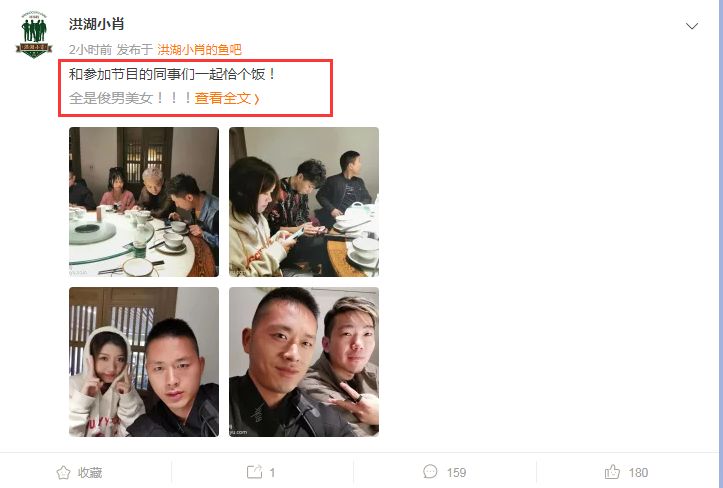Viewport: 723px width, 488px height.
Task: Click the post text 和参加节目的同事们一起恰个饭
Action: click(172, 74)
